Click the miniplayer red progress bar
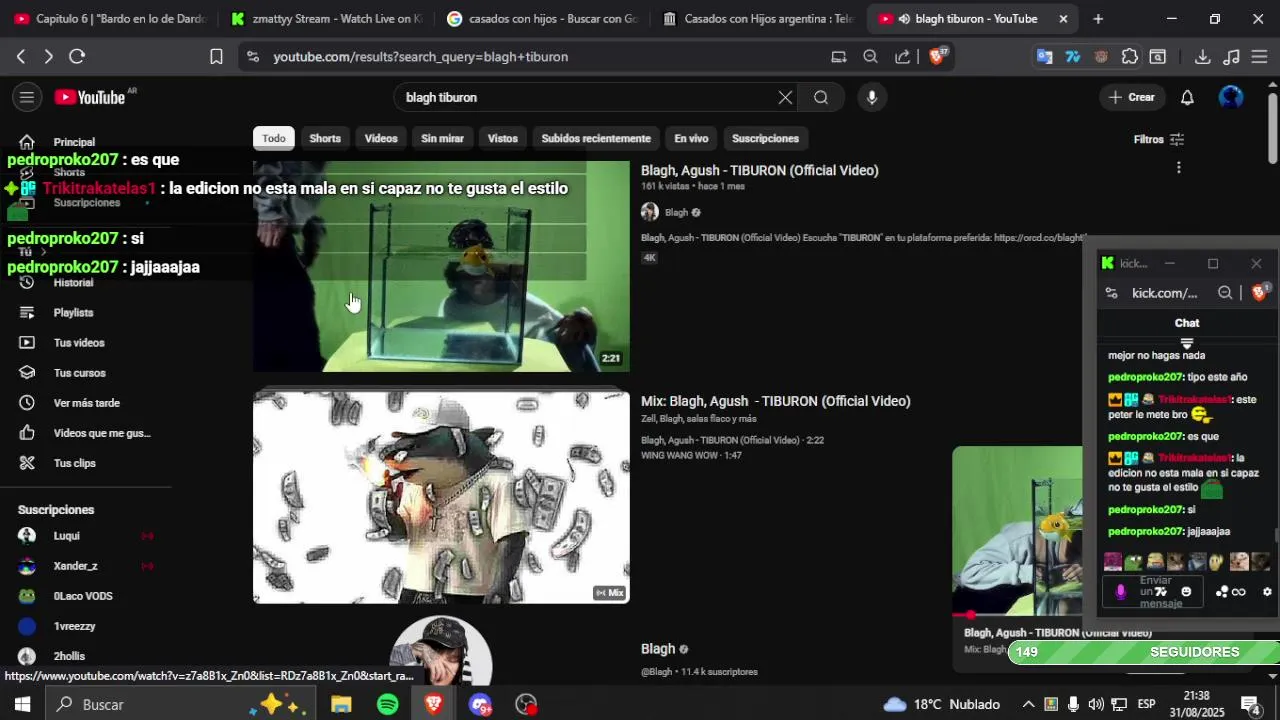The image size is (1280, 720). tap(1017, 615)
